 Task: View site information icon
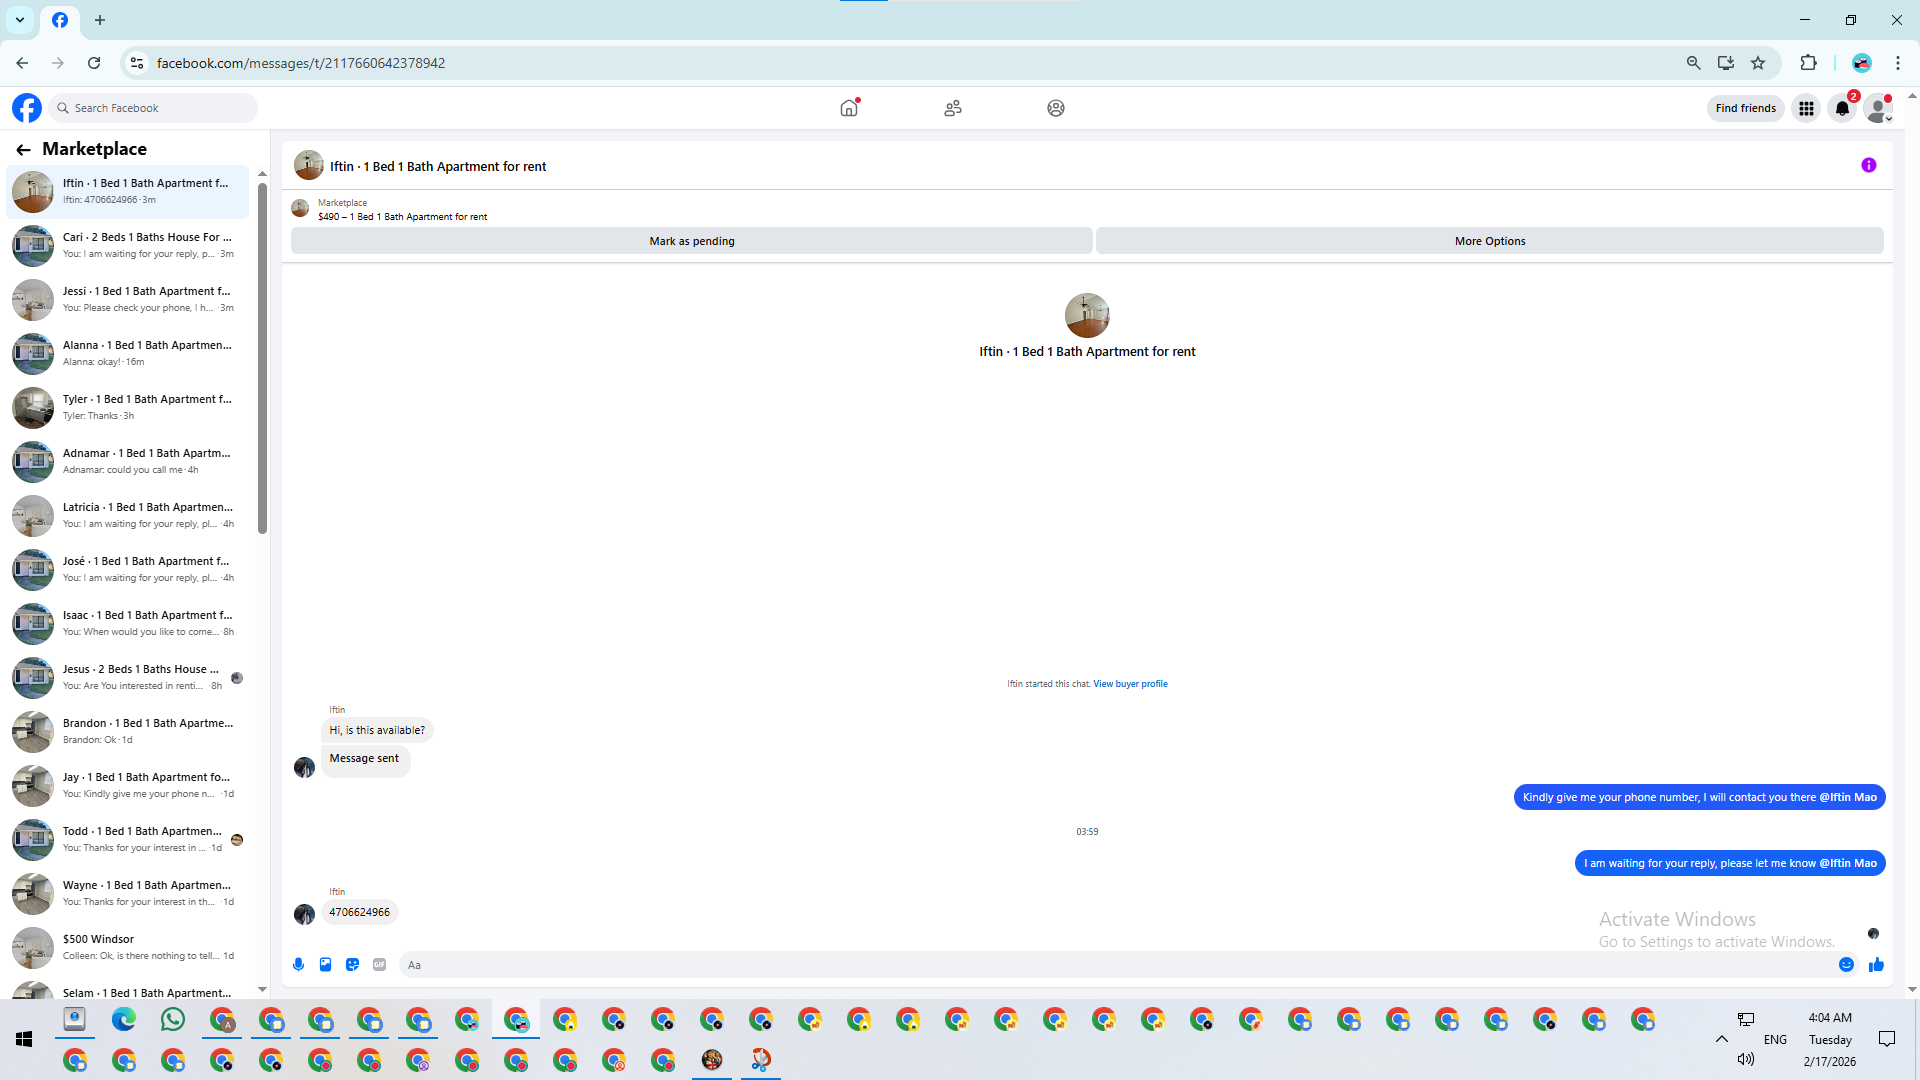tap(137, 63)
